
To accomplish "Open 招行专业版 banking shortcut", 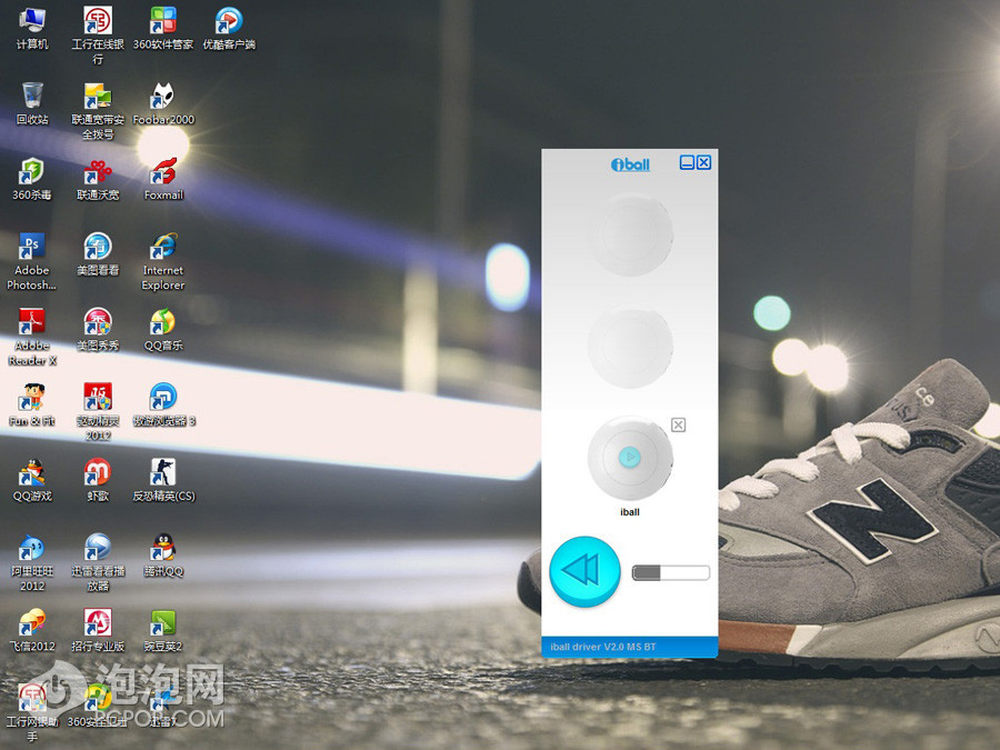I will pyautogui.click(x=98, y=630).
